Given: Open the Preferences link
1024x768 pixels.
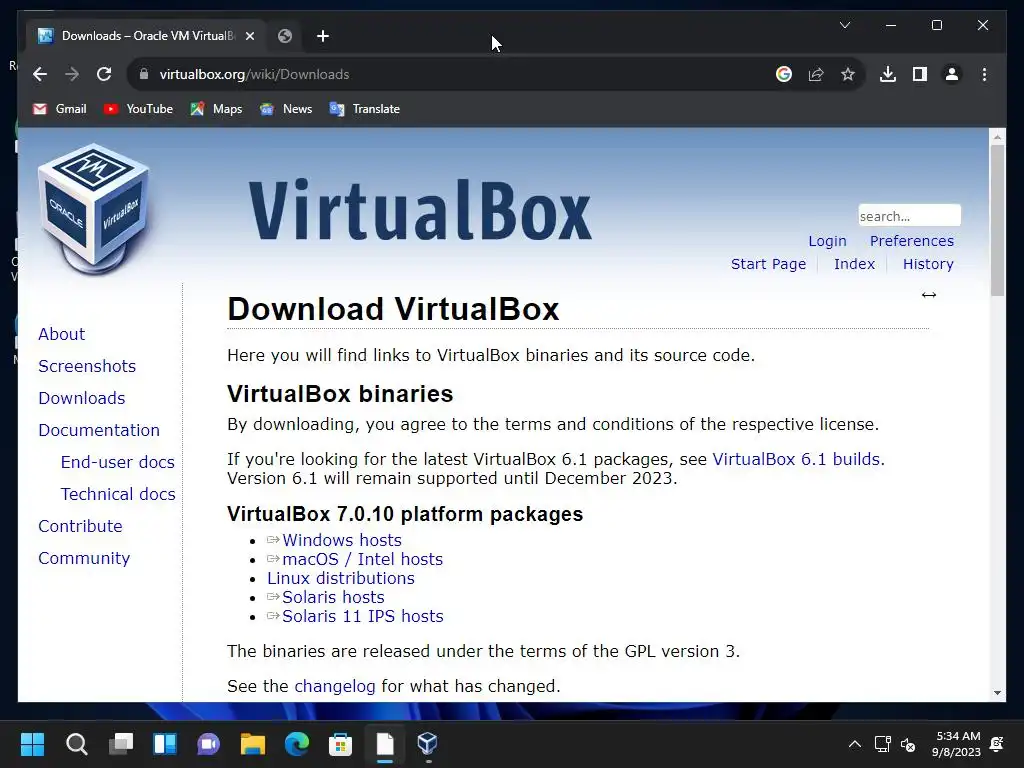Looking at the screenshot, I should click(912, 241).
